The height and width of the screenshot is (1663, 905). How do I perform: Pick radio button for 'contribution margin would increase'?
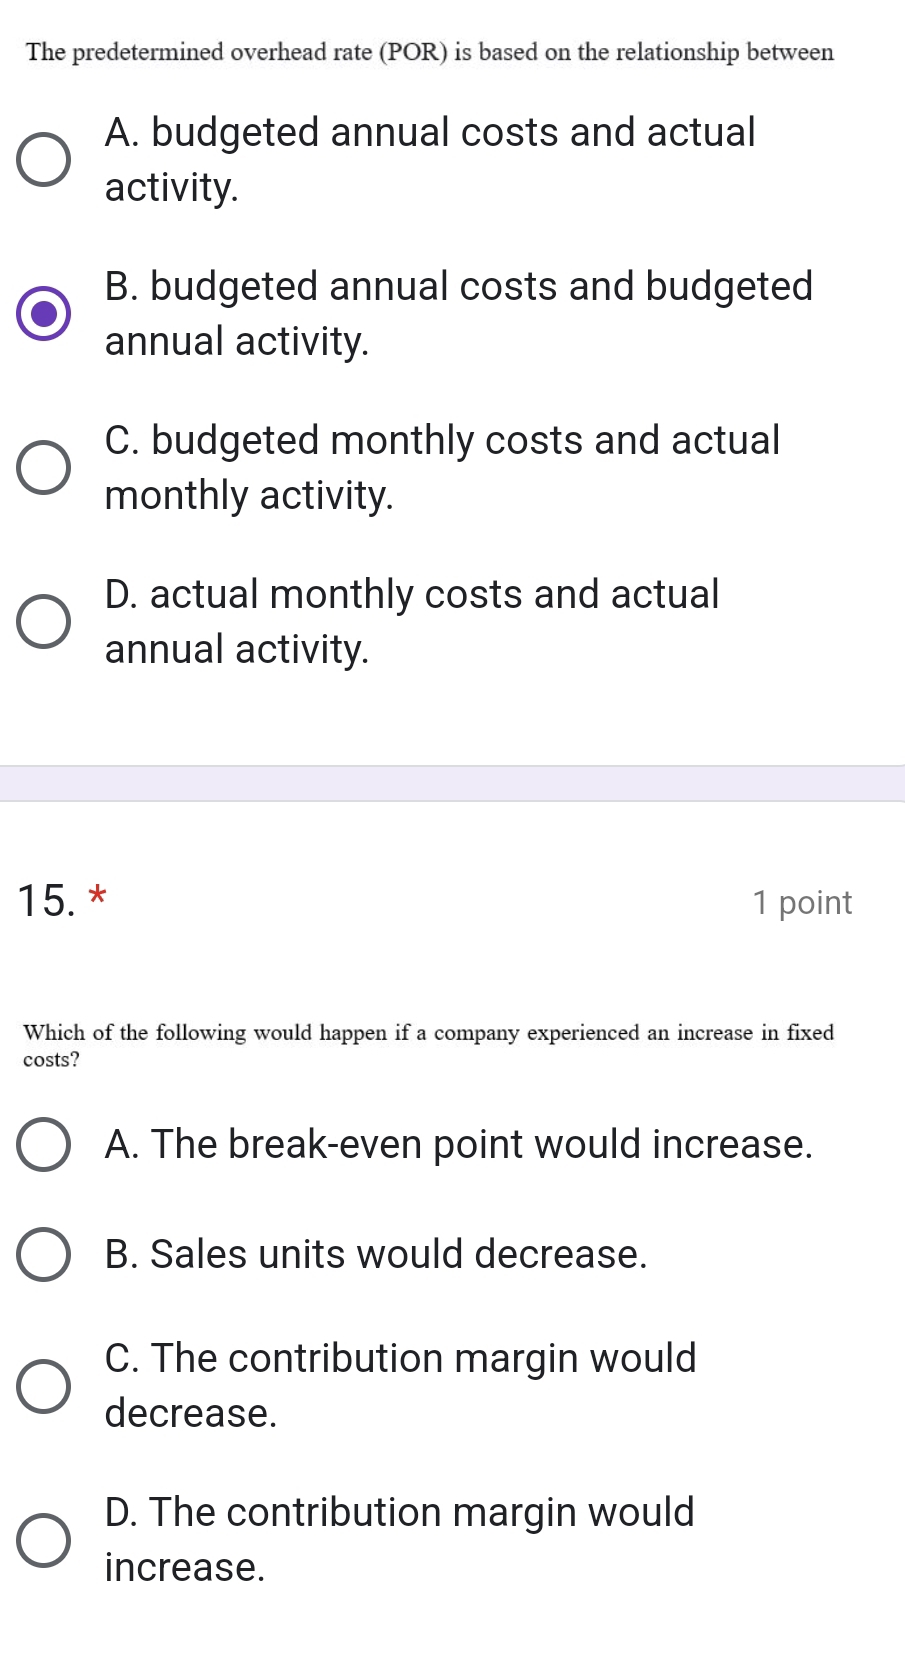pos(44,1540)
